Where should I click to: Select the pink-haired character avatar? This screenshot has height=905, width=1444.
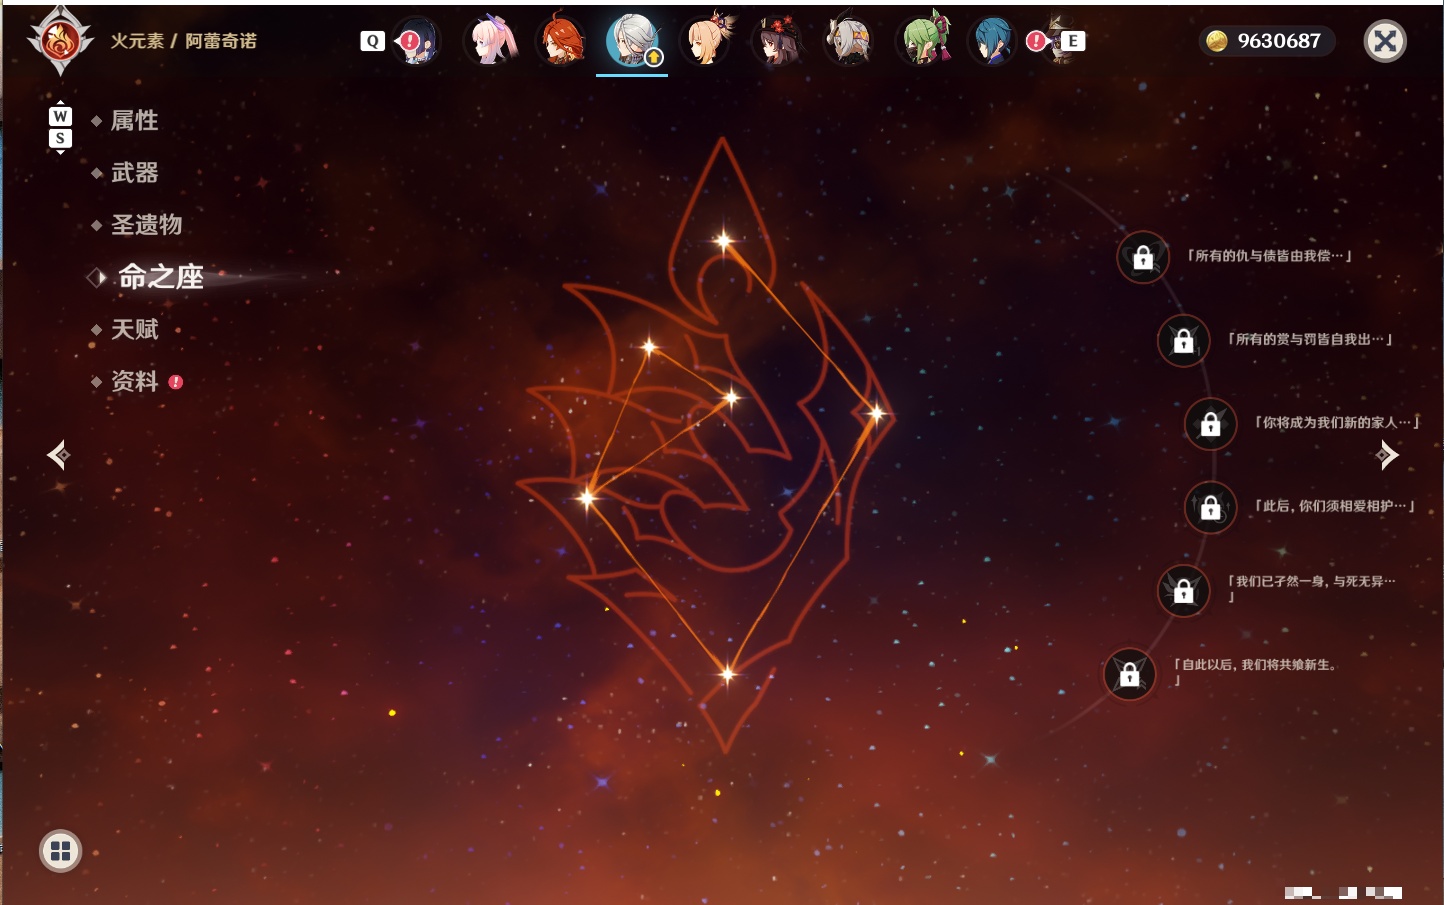tap(491, 41)
